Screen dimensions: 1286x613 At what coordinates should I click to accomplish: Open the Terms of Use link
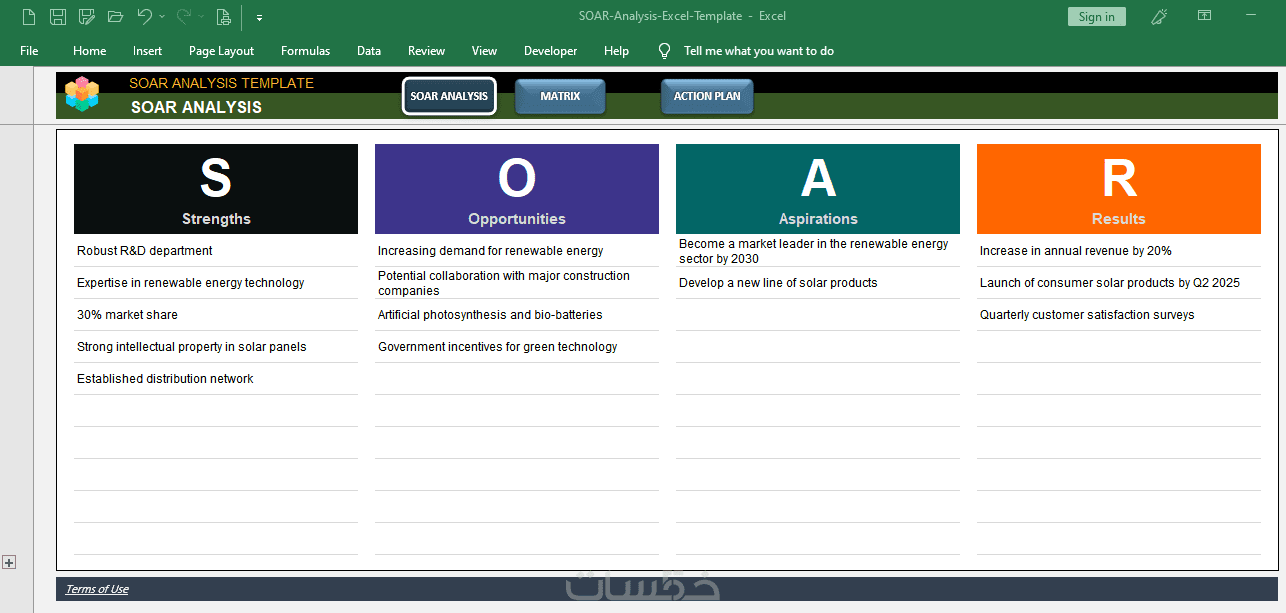click(x=97, y=589)
